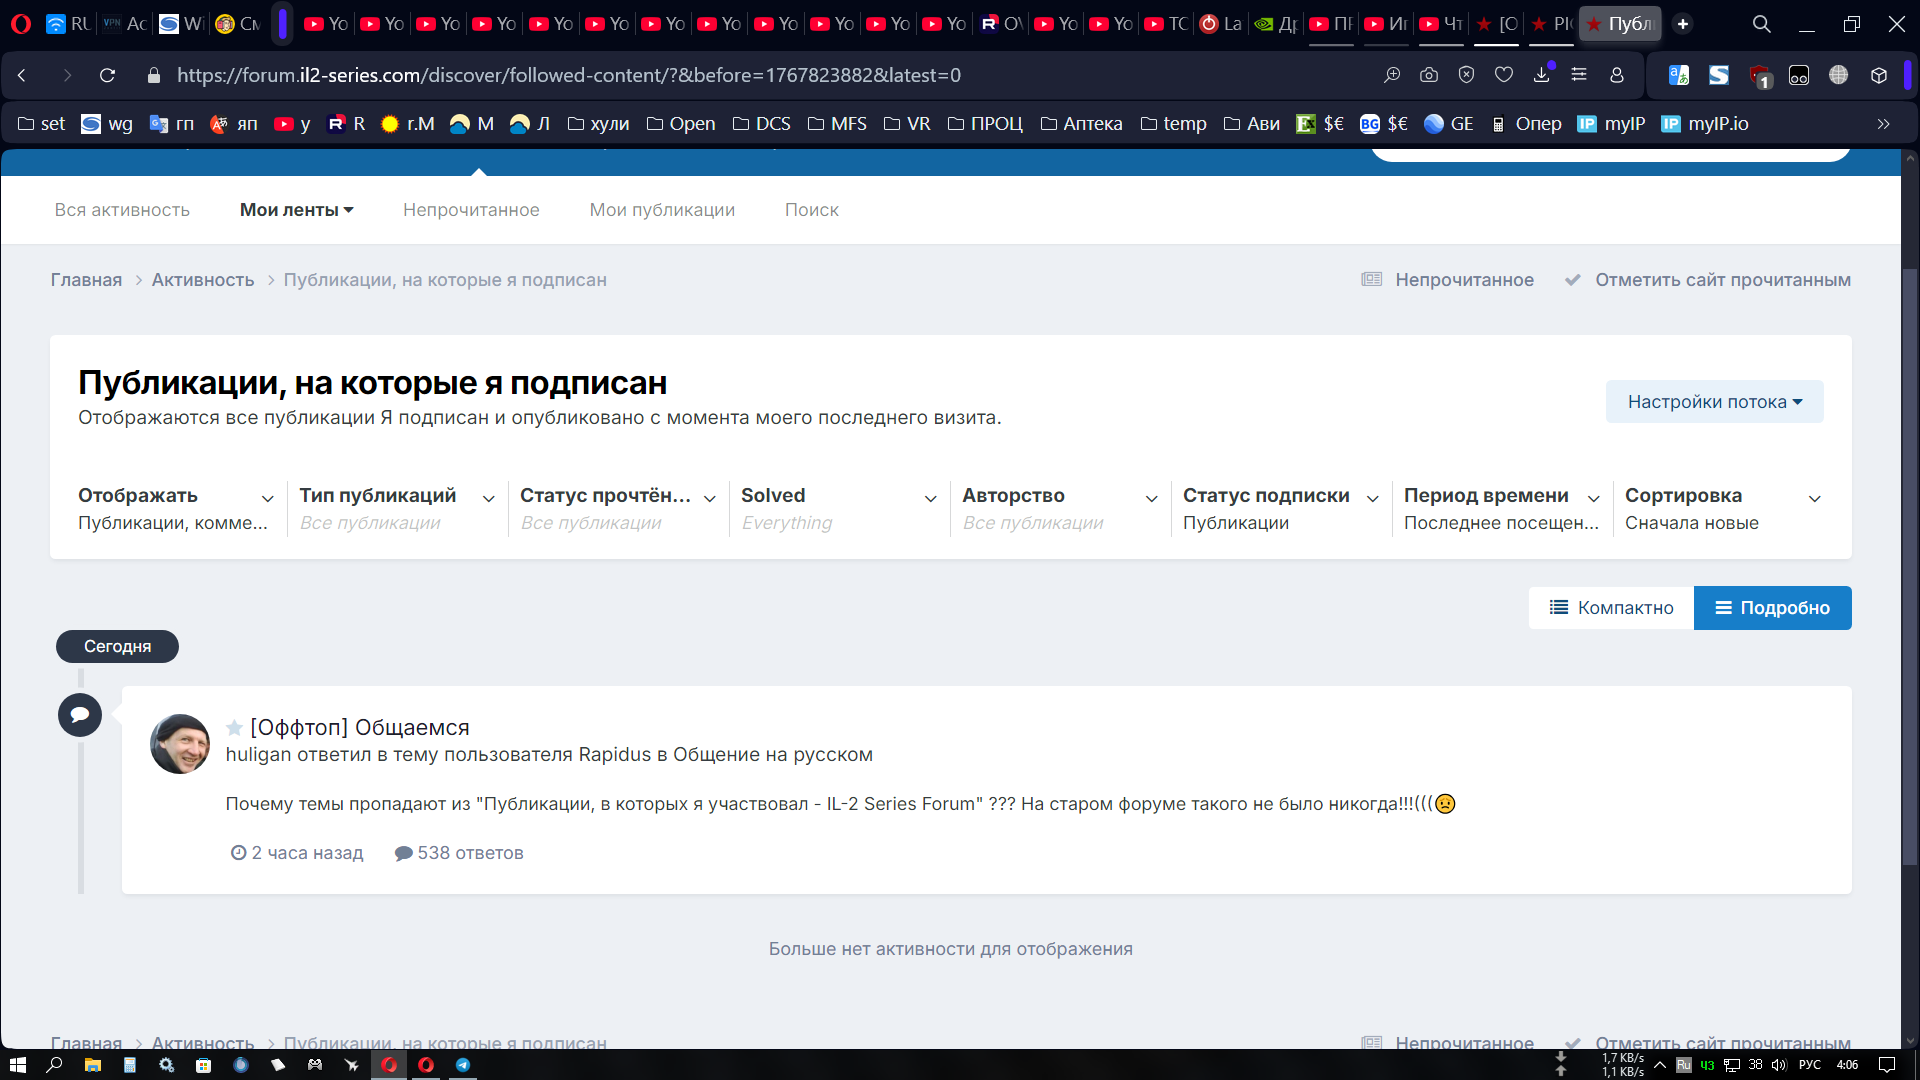Viewport: 1920px width, 1080px height.
Task: Open the [Оффтоп] Общаемся topic link
Action: [359, 727]
